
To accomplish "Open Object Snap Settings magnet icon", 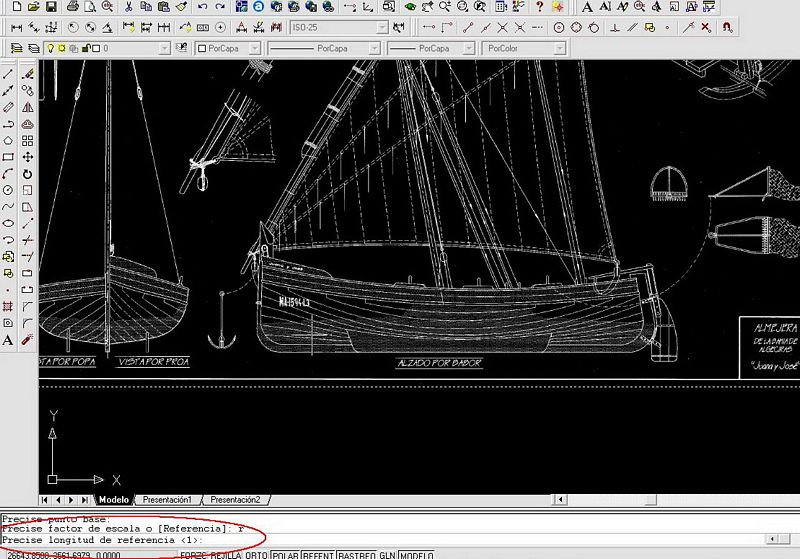I will coord(728,28).
